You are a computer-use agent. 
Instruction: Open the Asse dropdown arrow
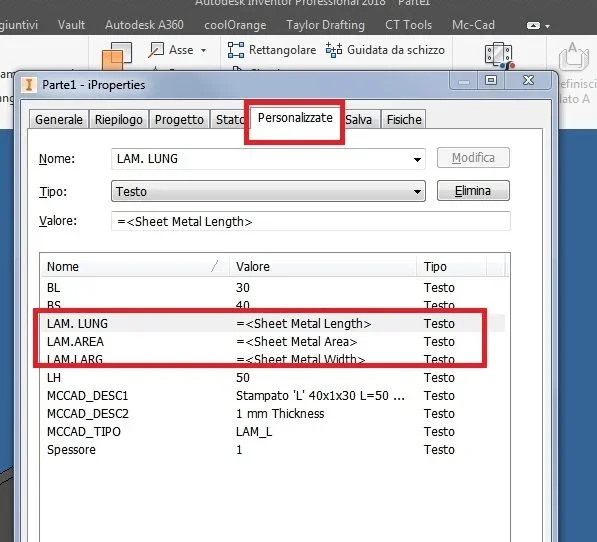204,51
